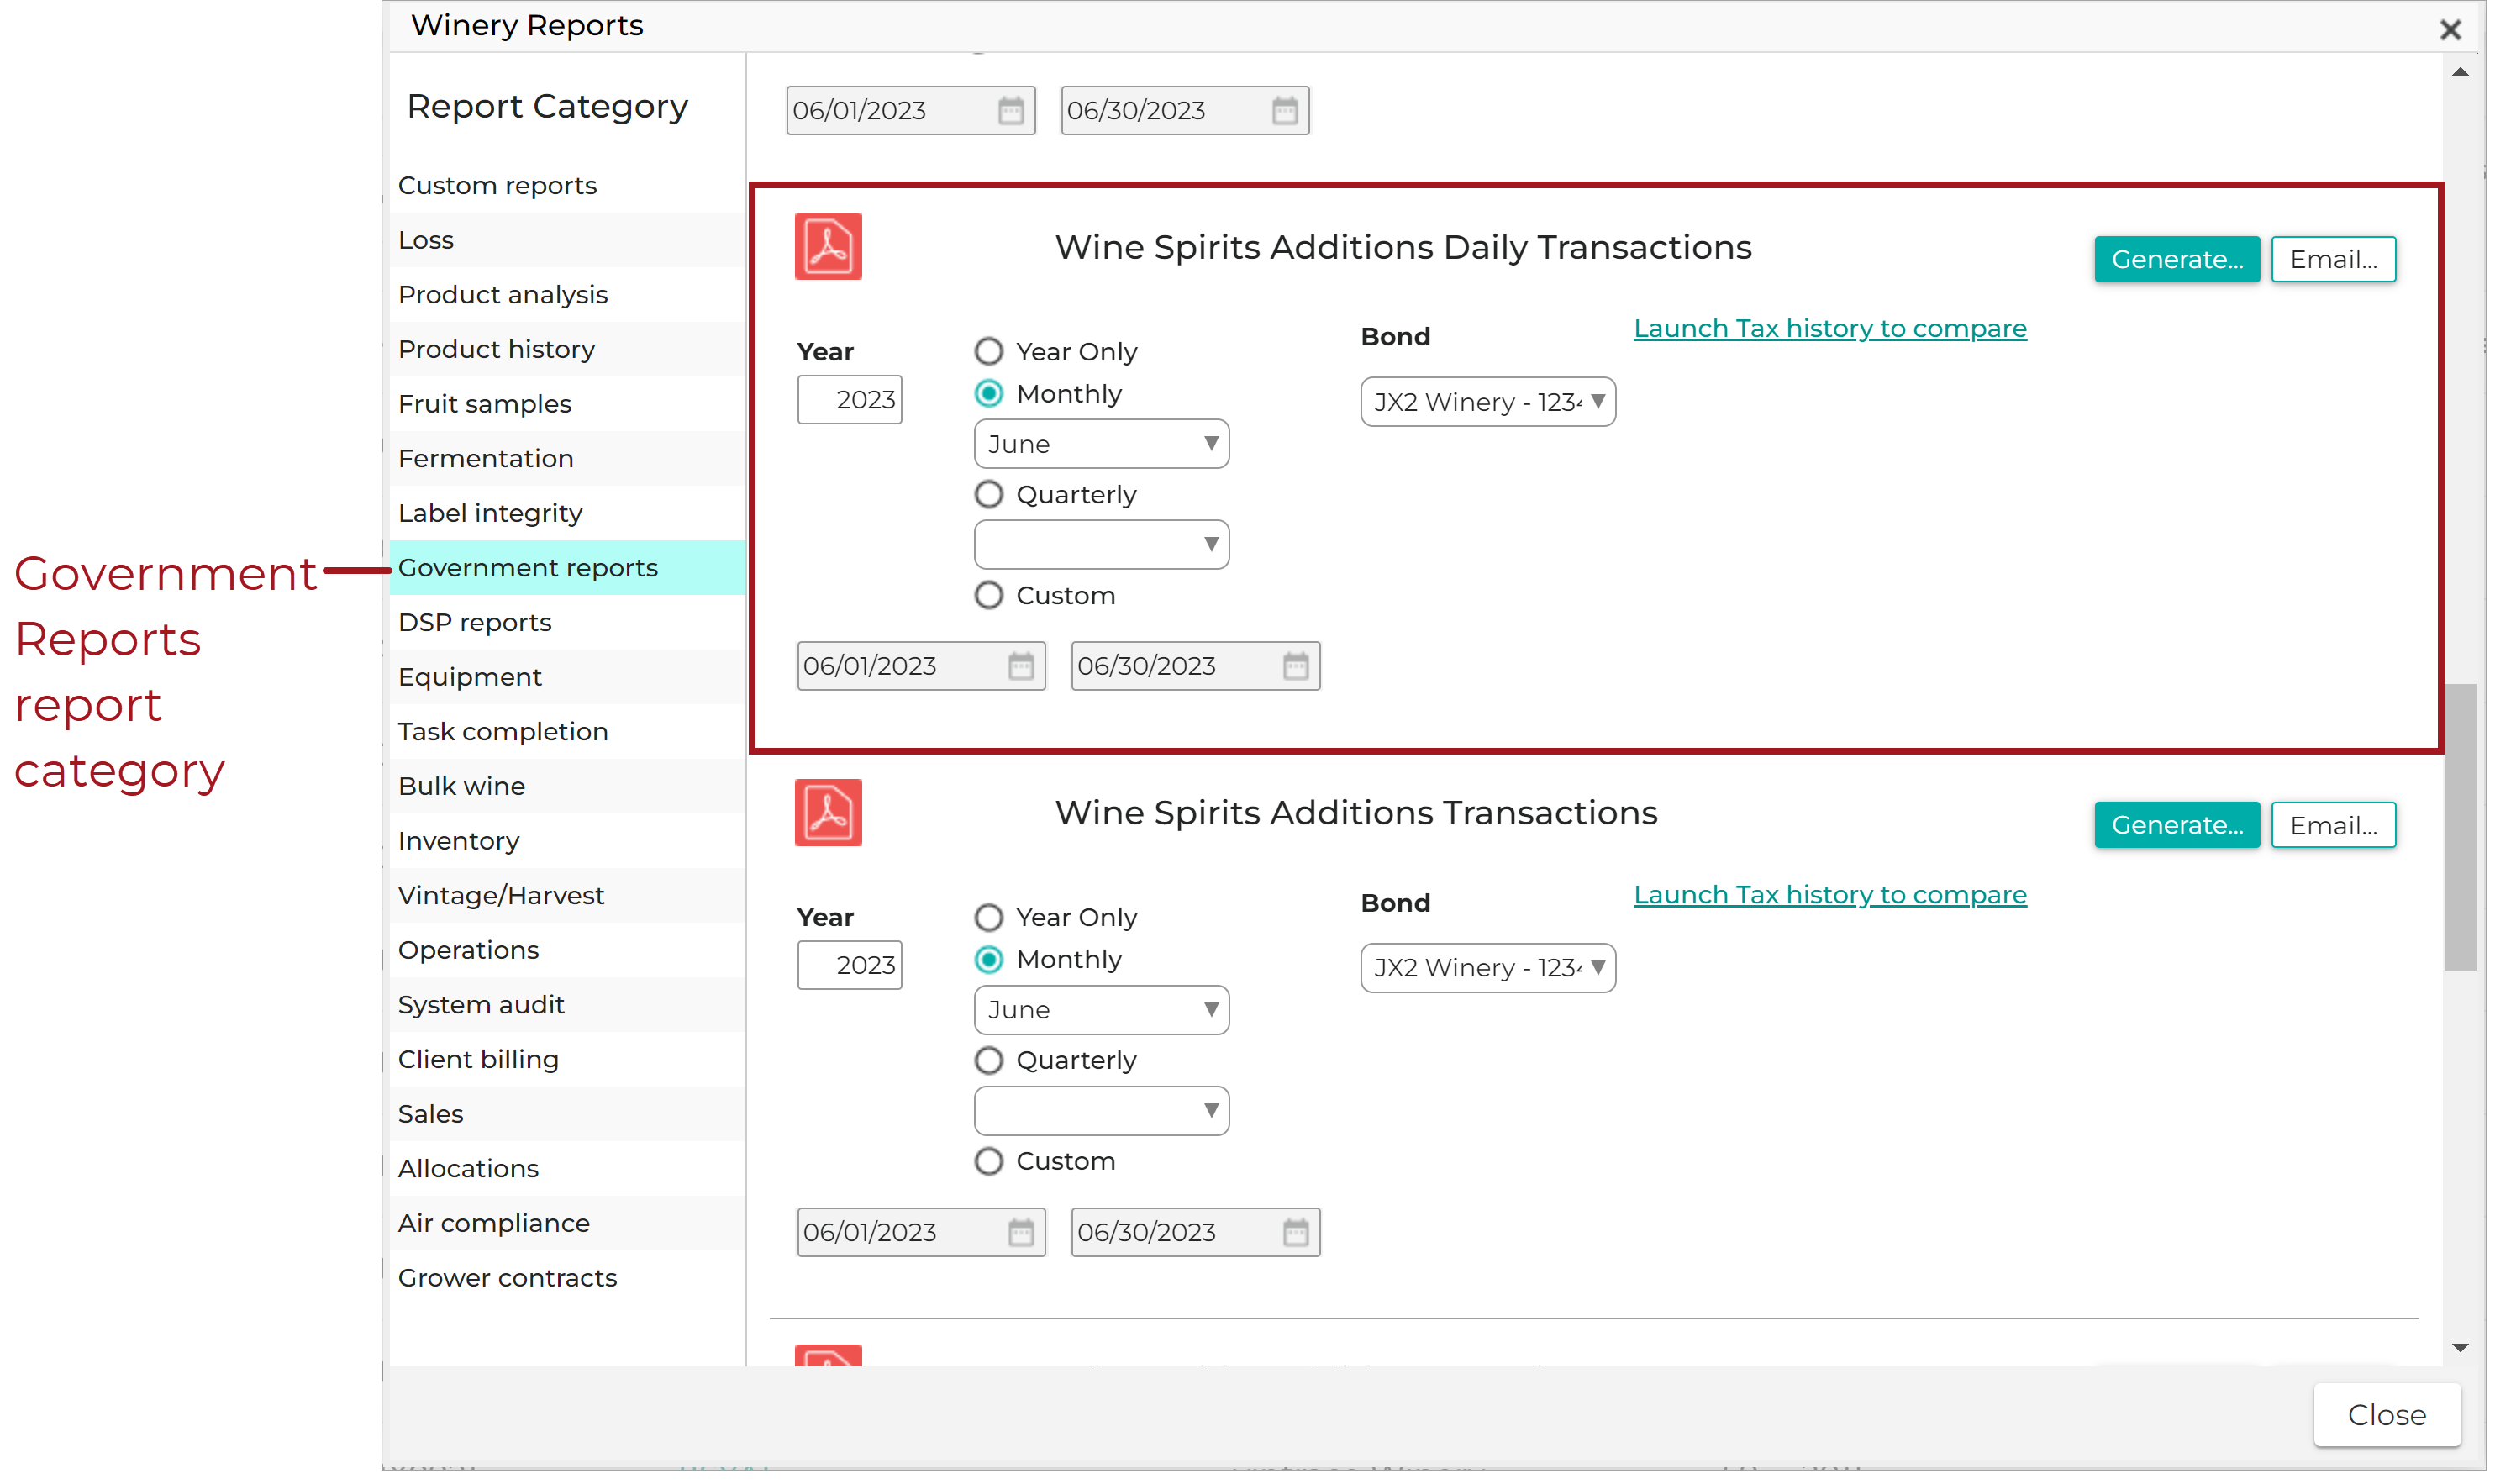Screen dimensions: 2495x1484
Task: Select Operations category
Action: (567, 950)
